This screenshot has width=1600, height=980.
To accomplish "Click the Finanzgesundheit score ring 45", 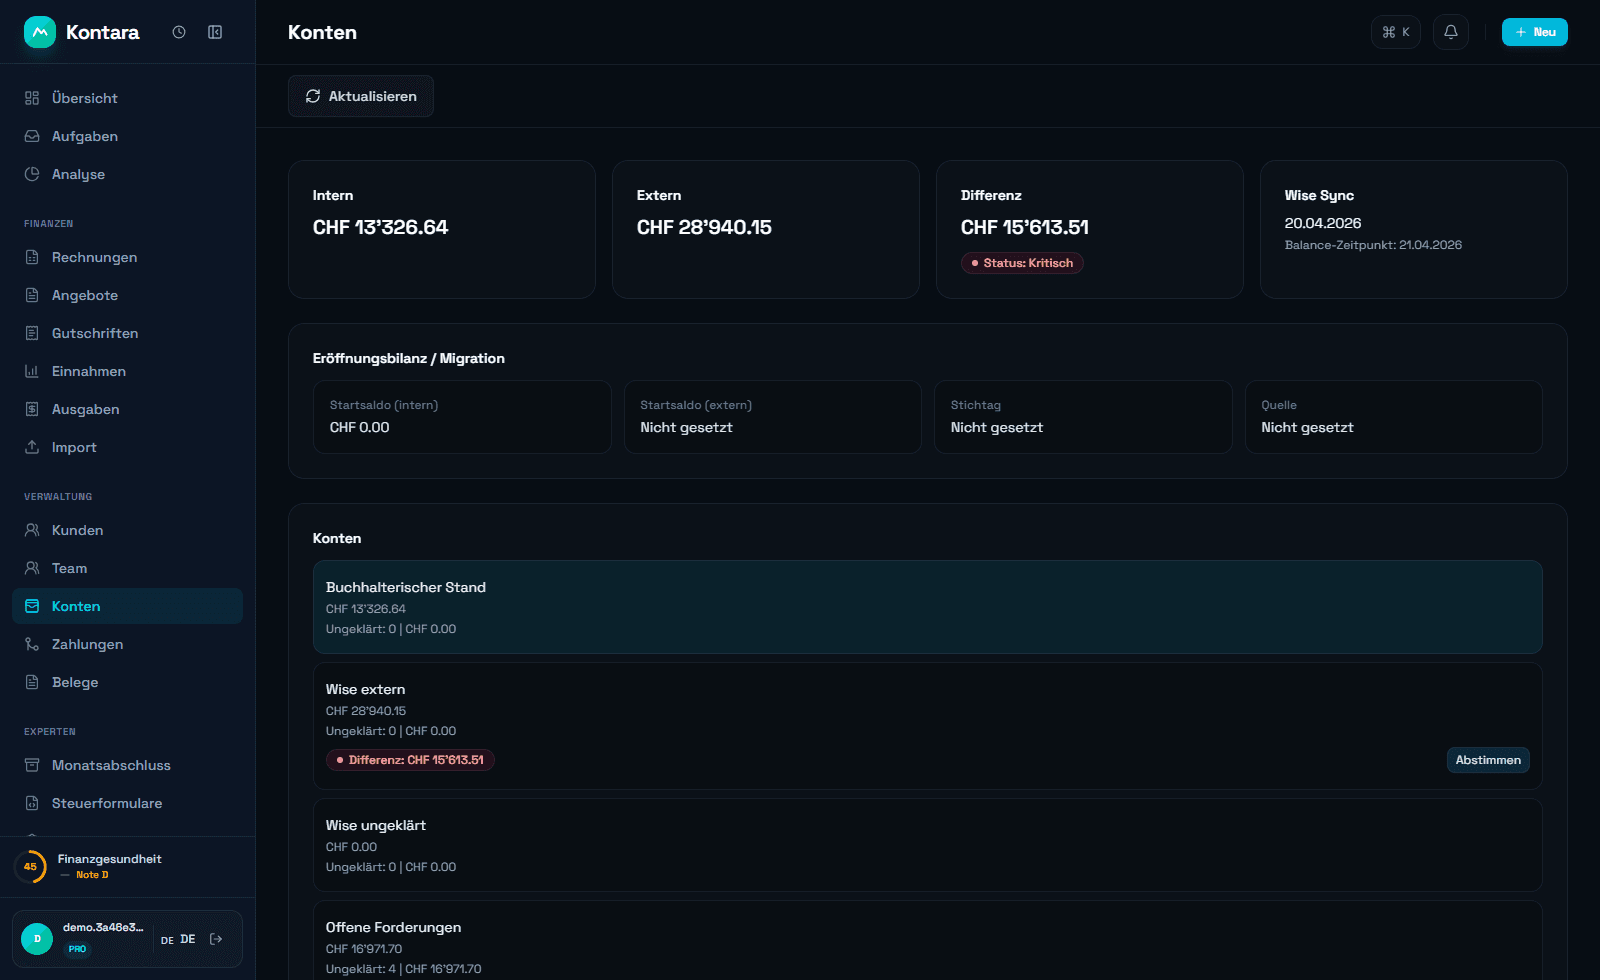I will point(30,867).
